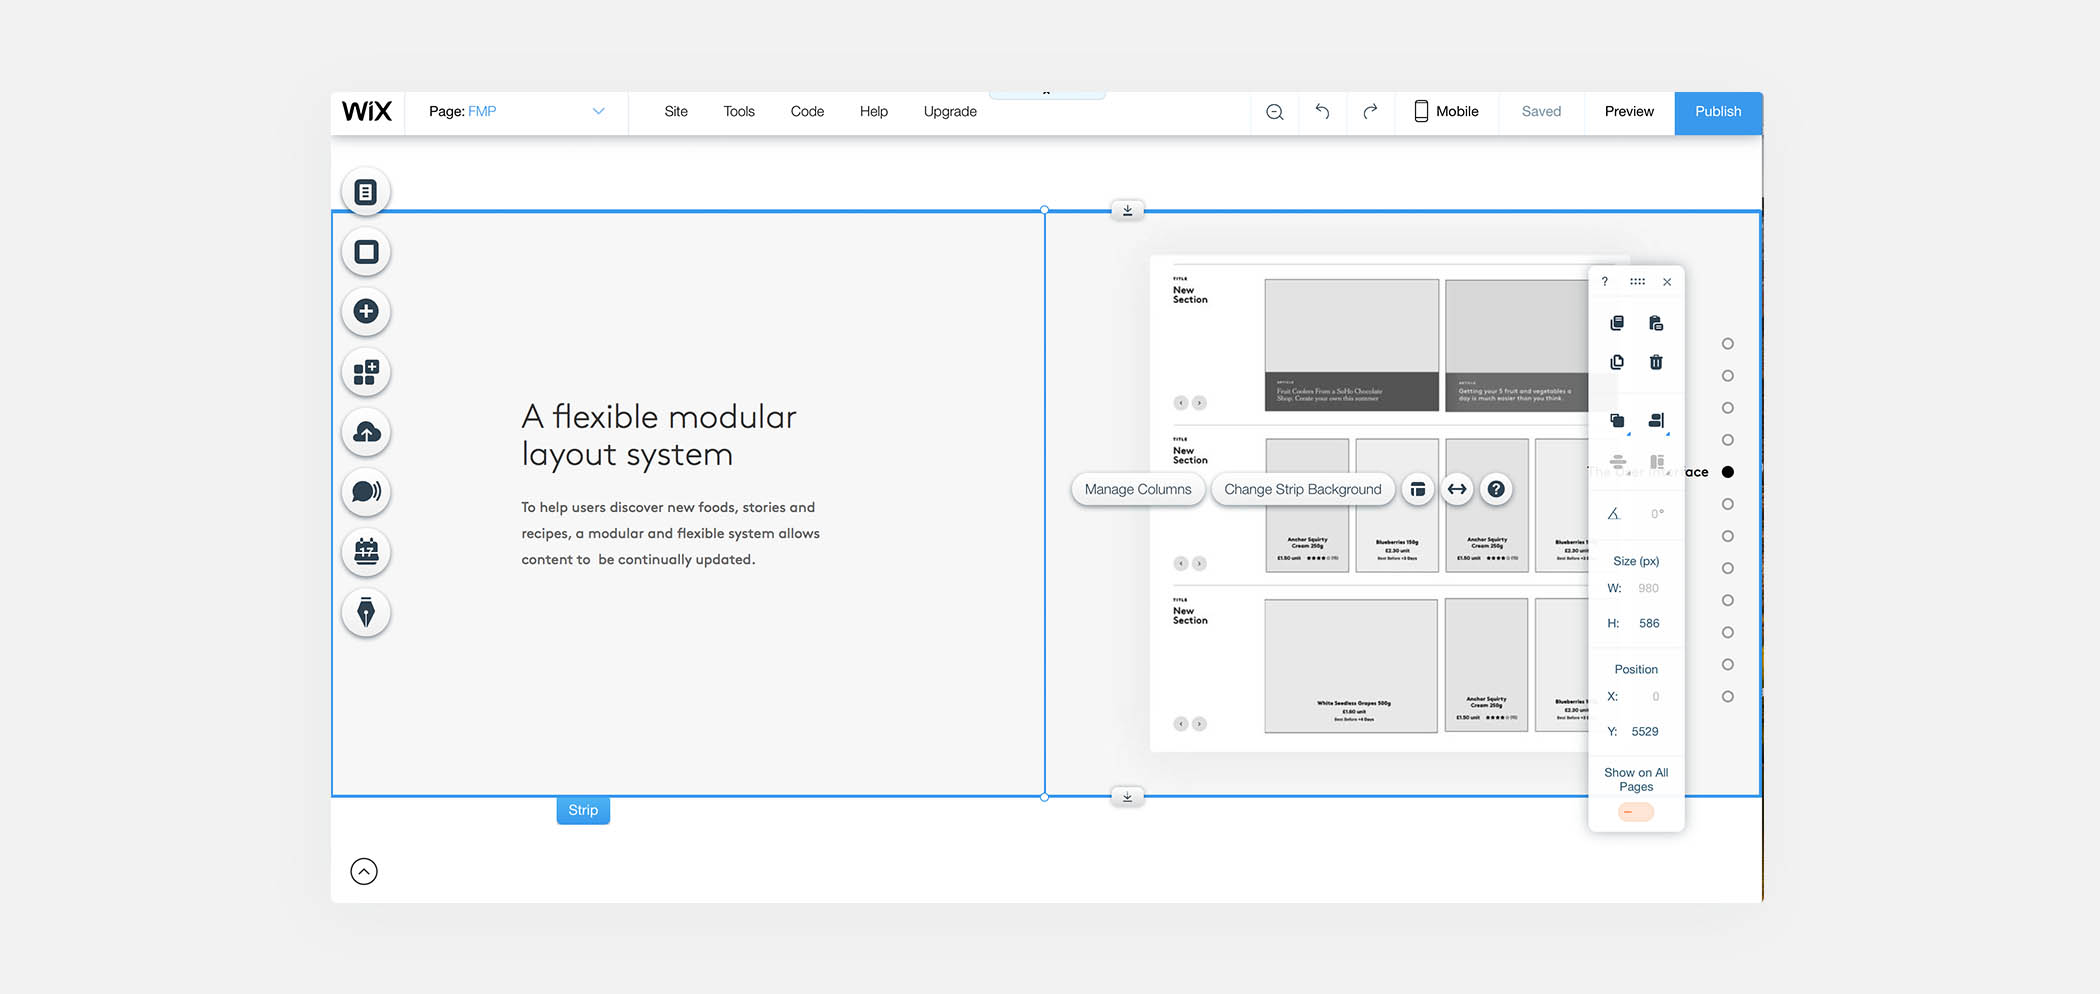This screenshot has width=2100, height=994.
Task: Click the blue Strip label tag
Action: (x=583, y=810)
